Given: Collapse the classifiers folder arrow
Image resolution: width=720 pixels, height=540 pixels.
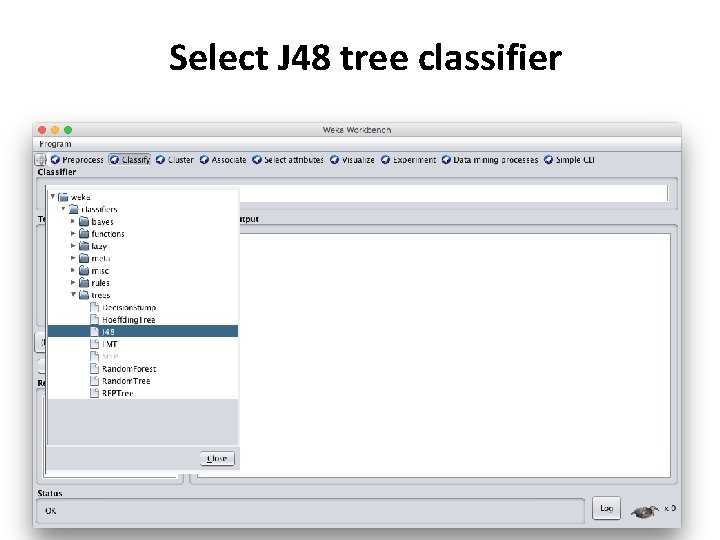Looking at the screenshot, I should pyautogui.click(x=63, y=209).
